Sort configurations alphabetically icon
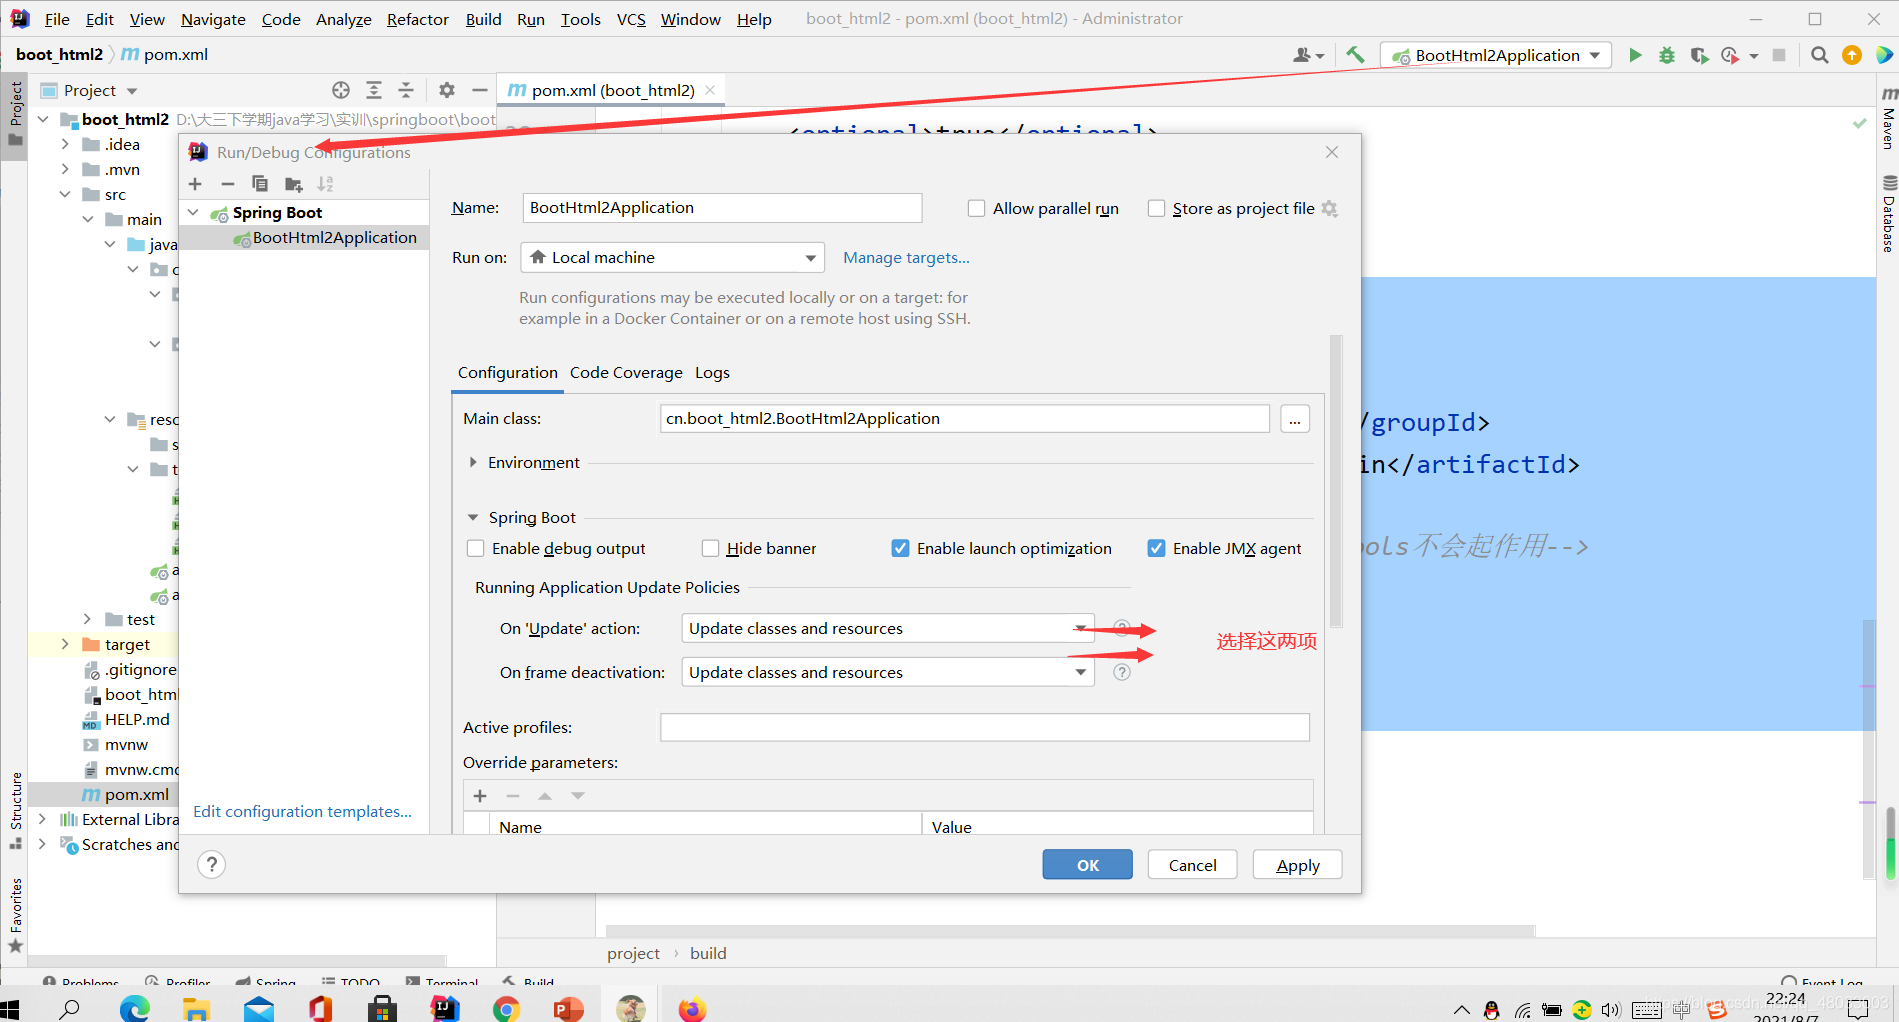Viewport: 1899px width, 1022px height. [325, 184]
